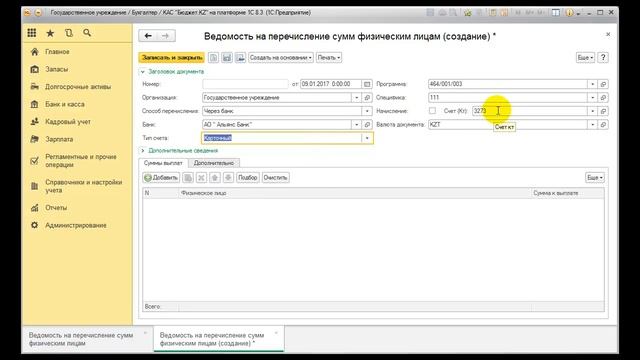
Task: Click the save diskette icon
Action: (x=227, y=58)
